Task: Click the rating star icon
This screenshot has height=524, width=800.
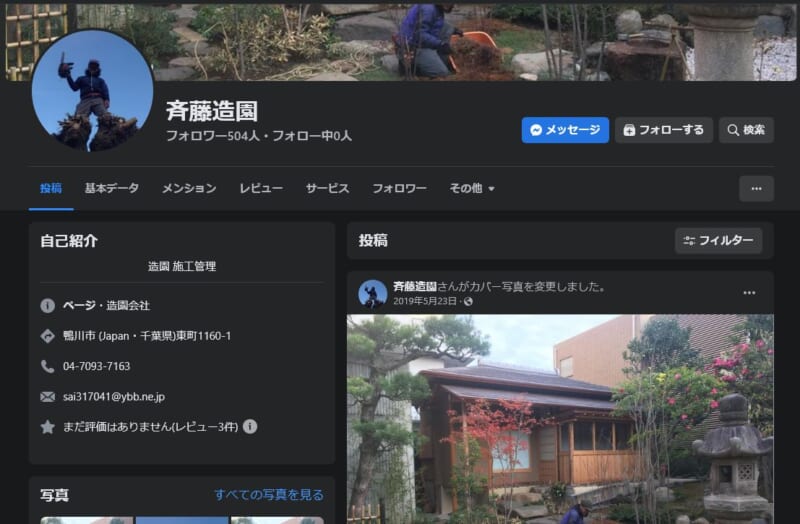Action: pyautogui.click(x=47, y=427)
